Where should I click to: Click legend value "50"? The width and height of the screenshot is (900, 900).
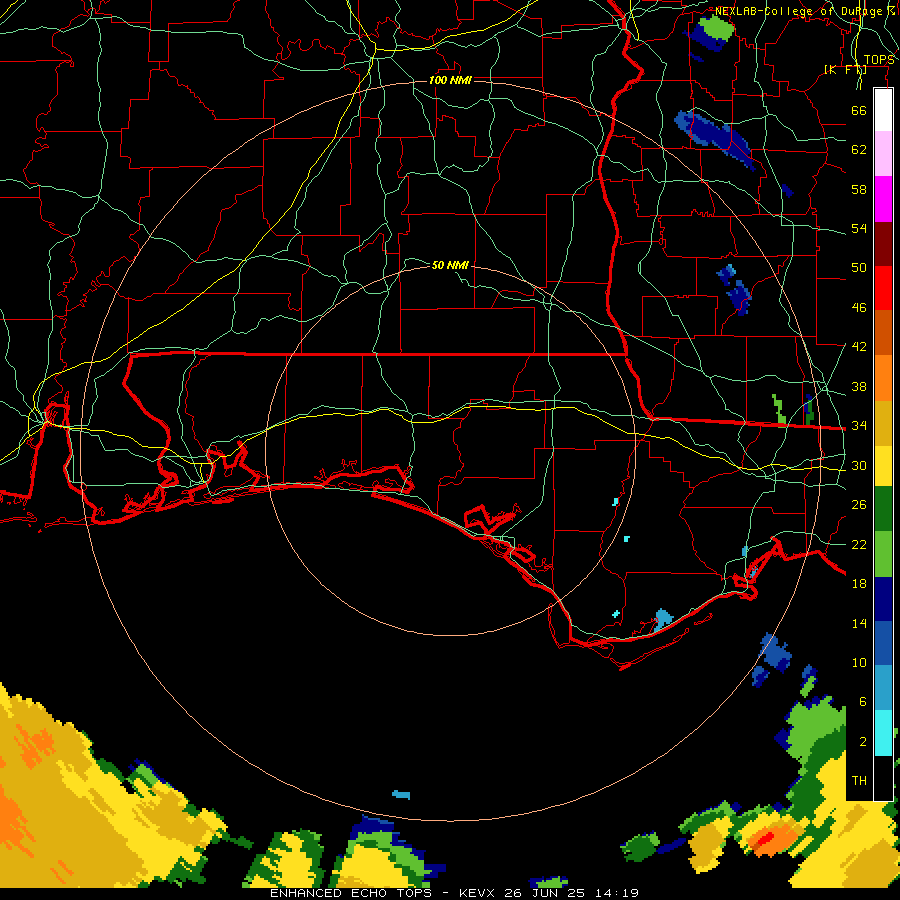(859, 268)
